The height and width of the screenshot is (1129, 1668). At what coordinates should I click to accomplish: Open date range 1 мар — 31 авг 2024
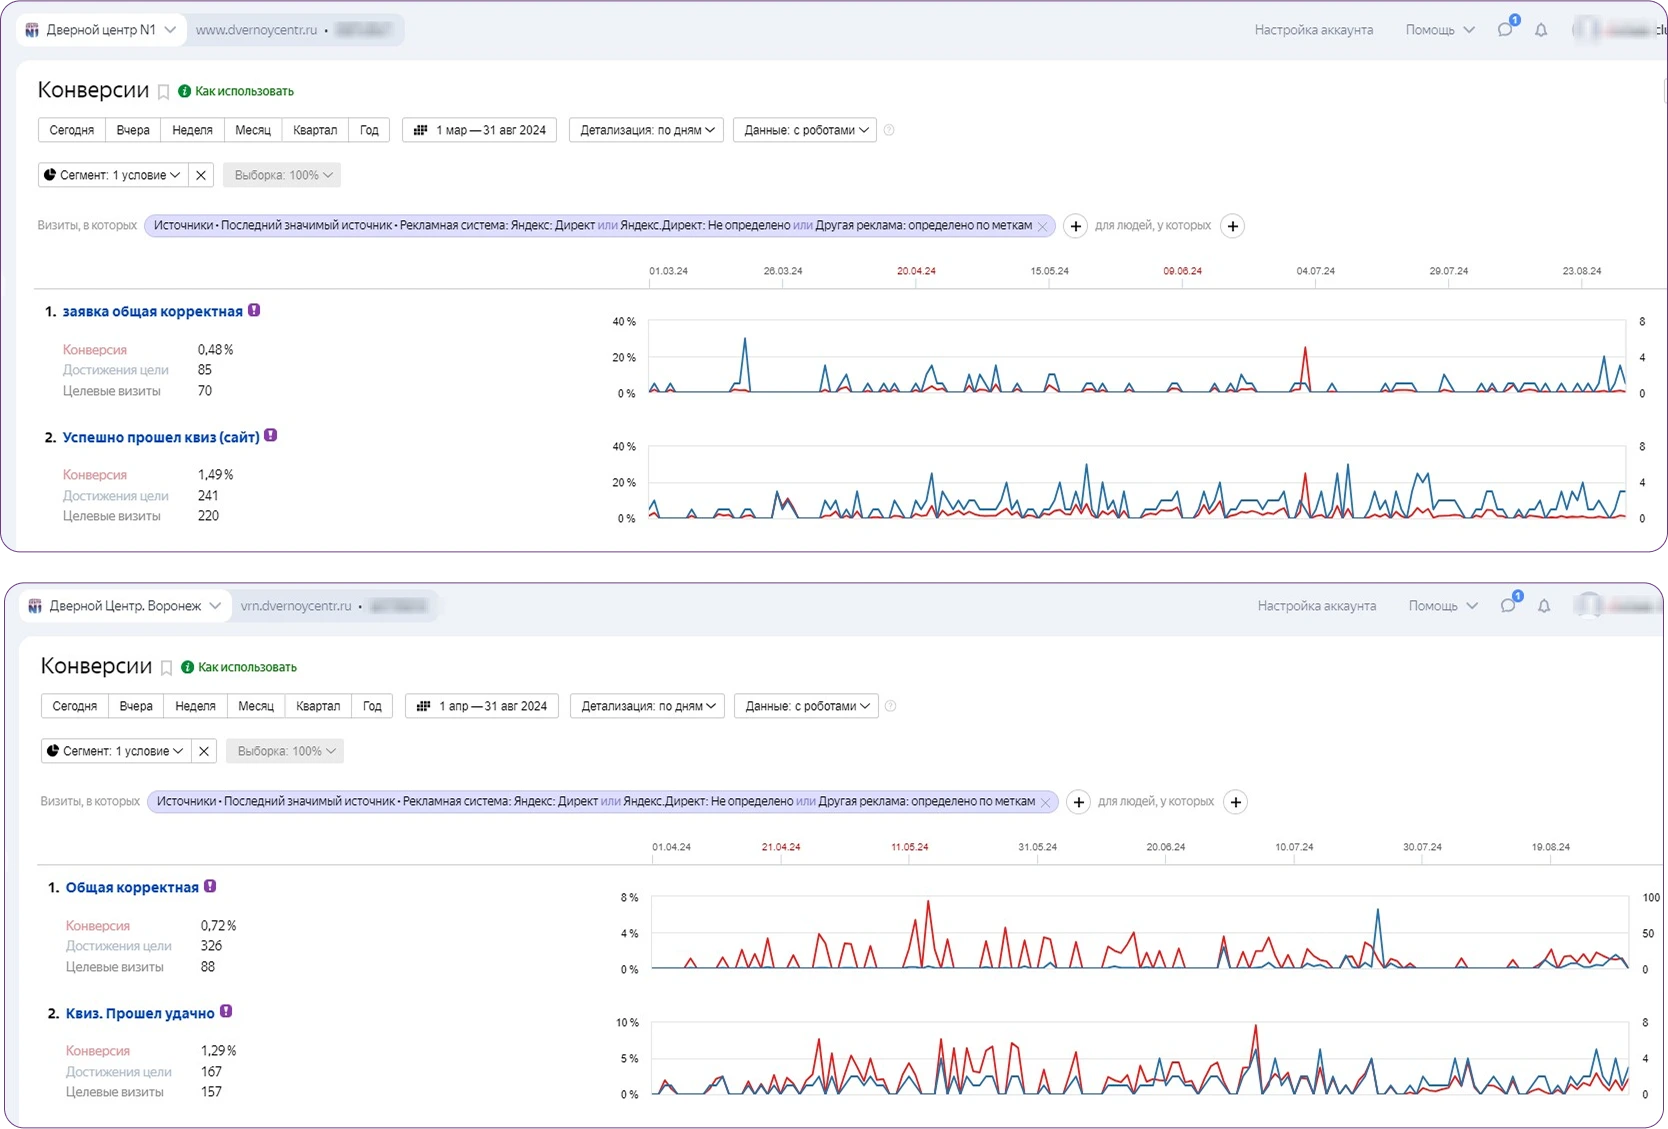click(480, 130)
